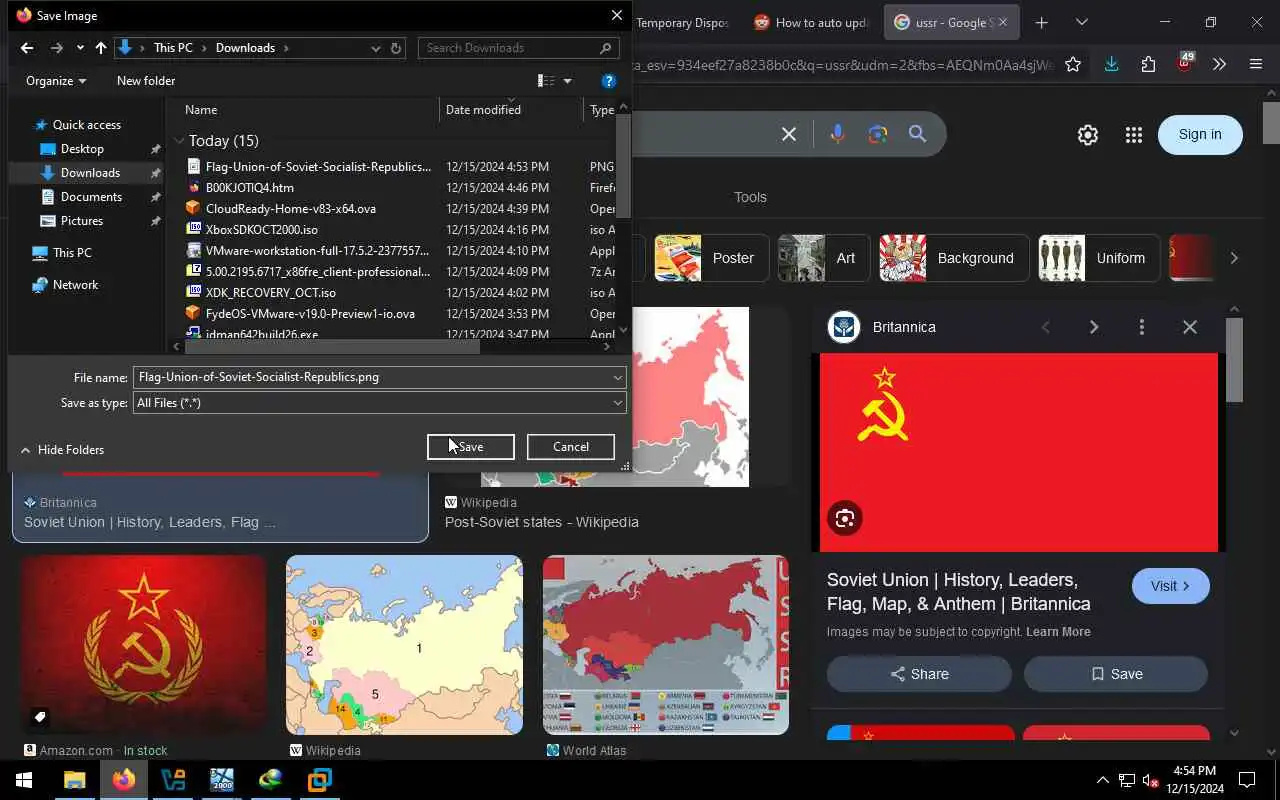The width and height of the screenshot is (1280, 800).
Task: Open a new browser tab
Action: click(x=1041, y=22)
